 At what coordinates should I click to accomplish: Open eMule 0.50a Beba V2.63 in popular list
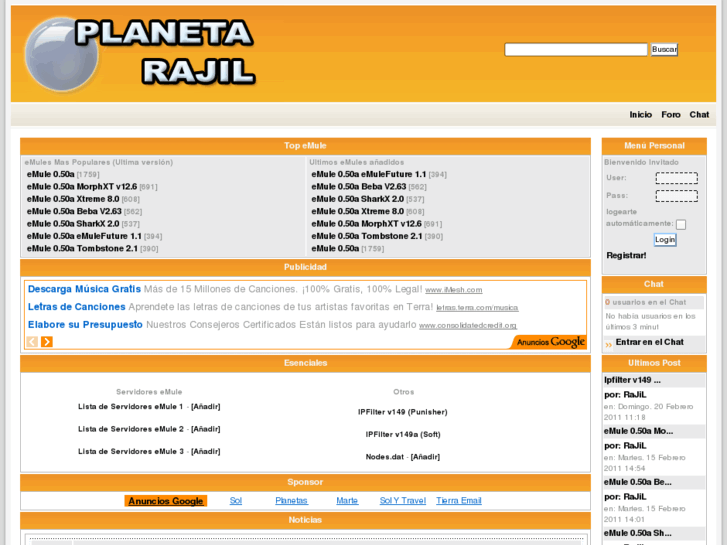tap(74, 212)
